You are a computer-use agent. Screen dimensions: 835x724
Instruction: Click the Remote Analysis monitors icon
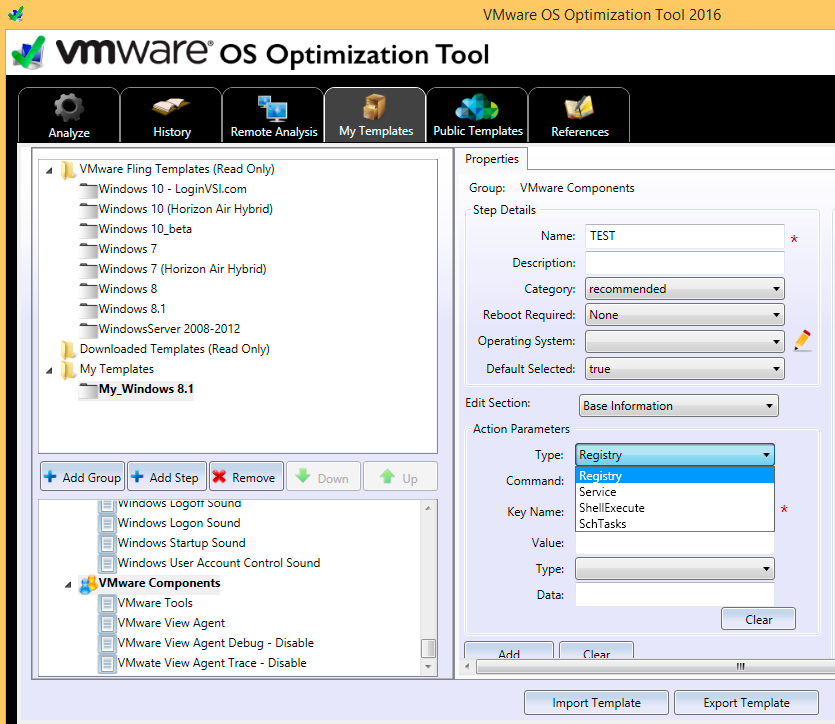click(273, 108)
